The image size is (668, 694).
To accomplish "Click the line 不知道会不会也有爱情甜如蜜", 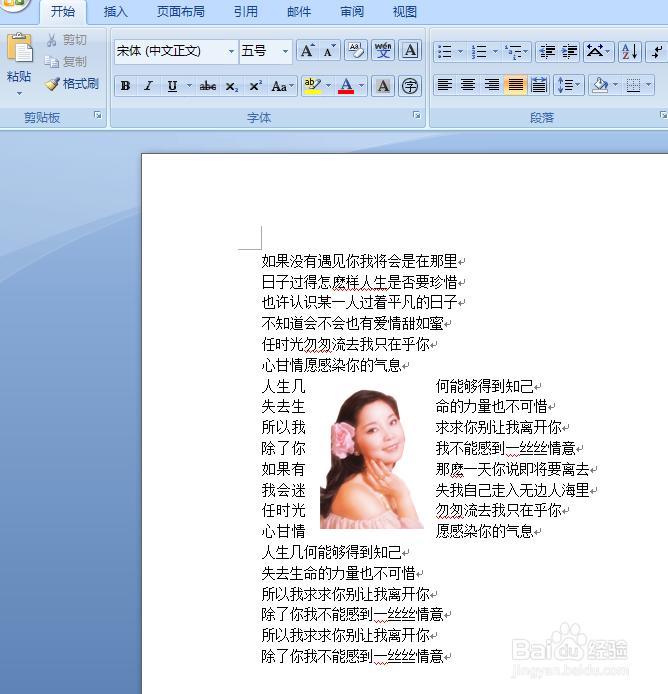I will (352, 324).
